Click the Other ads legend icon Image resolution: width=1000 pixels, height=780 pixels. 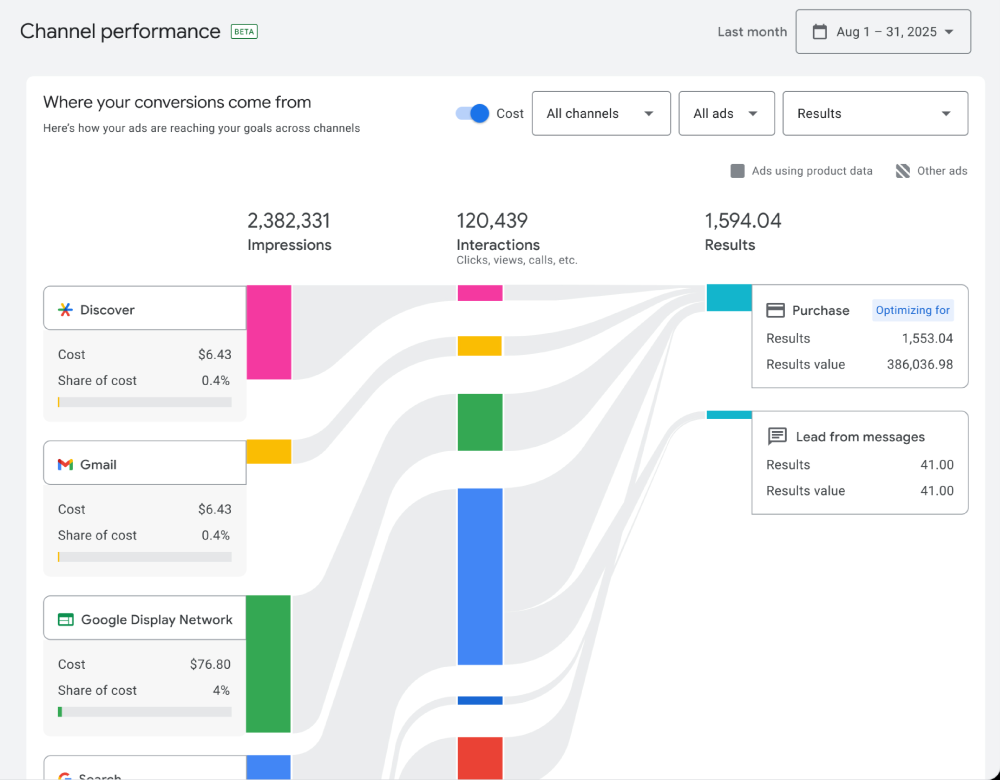tap(901, 170)
